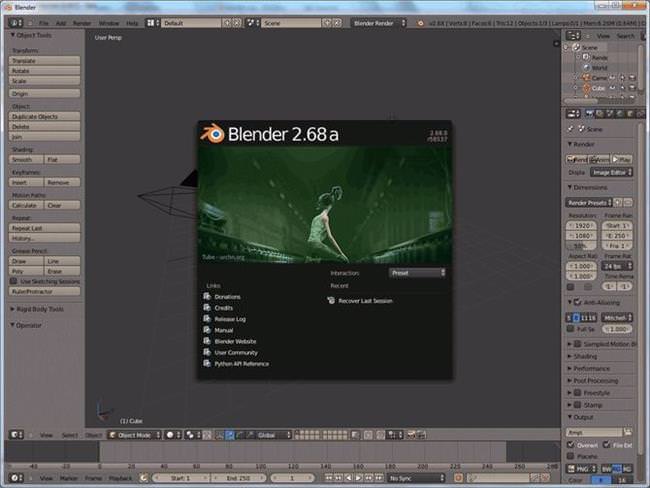
Task: Click the outliner editor type icon
Action: pyautogui.click(x=573, y=36)
